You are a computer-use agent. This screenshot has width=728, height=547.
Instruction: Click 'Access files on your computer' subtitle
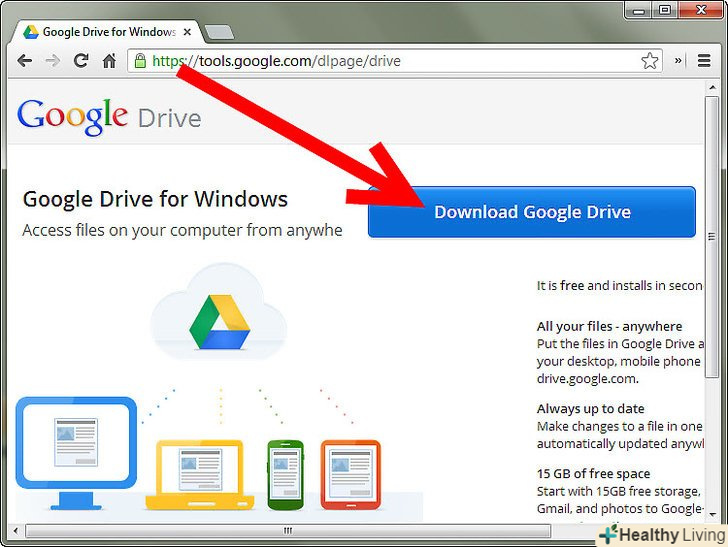[182, 230]
